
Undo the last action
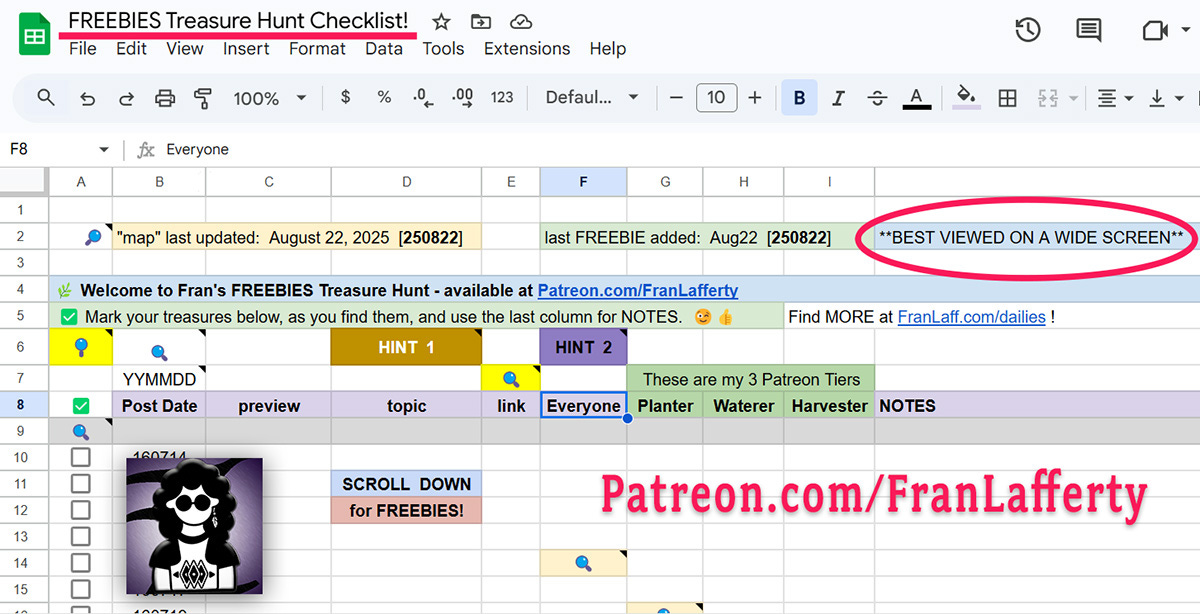(x=88, y=98)
